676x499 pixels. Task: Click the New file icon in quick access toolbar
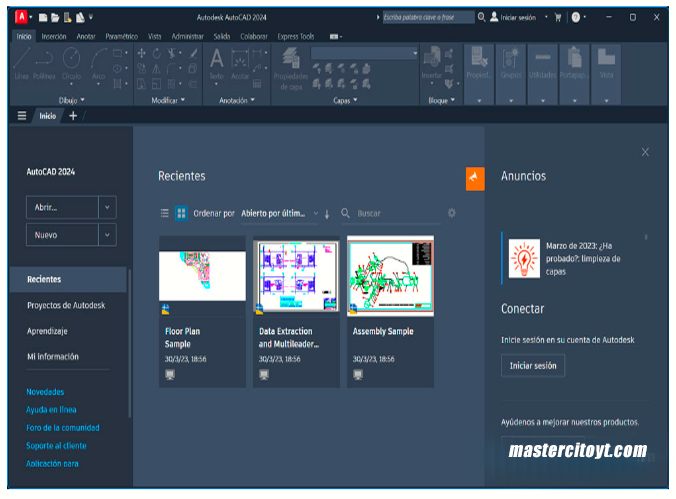pos(43,18)
